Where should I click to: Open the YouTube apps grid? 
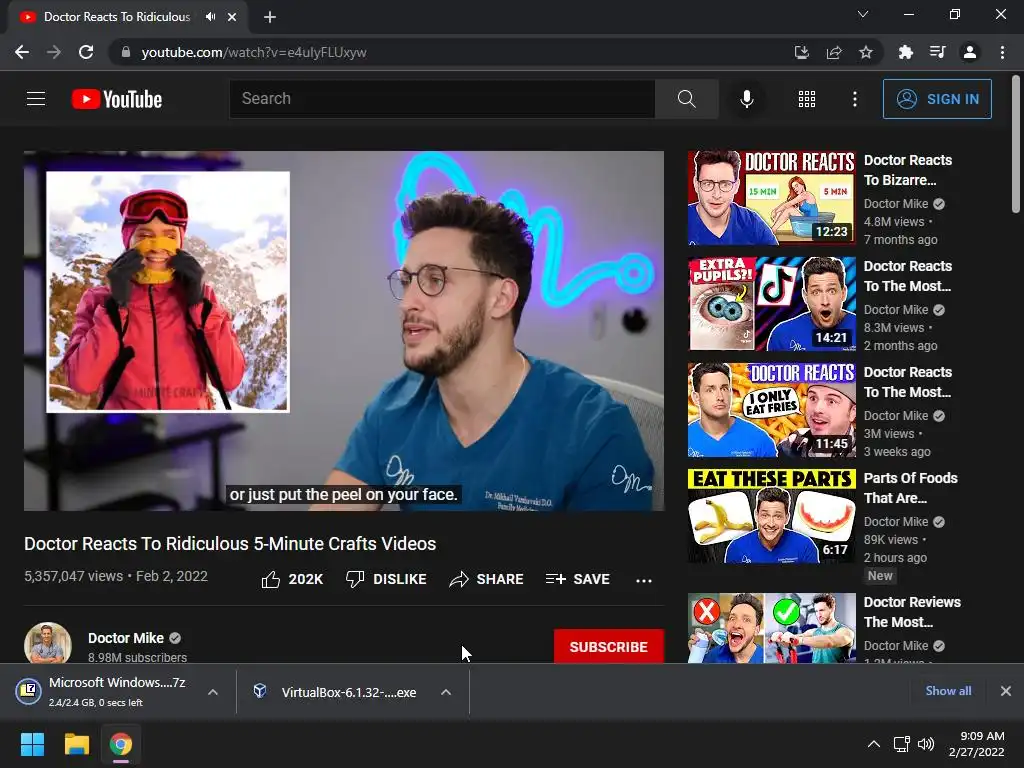click(807, 99)
